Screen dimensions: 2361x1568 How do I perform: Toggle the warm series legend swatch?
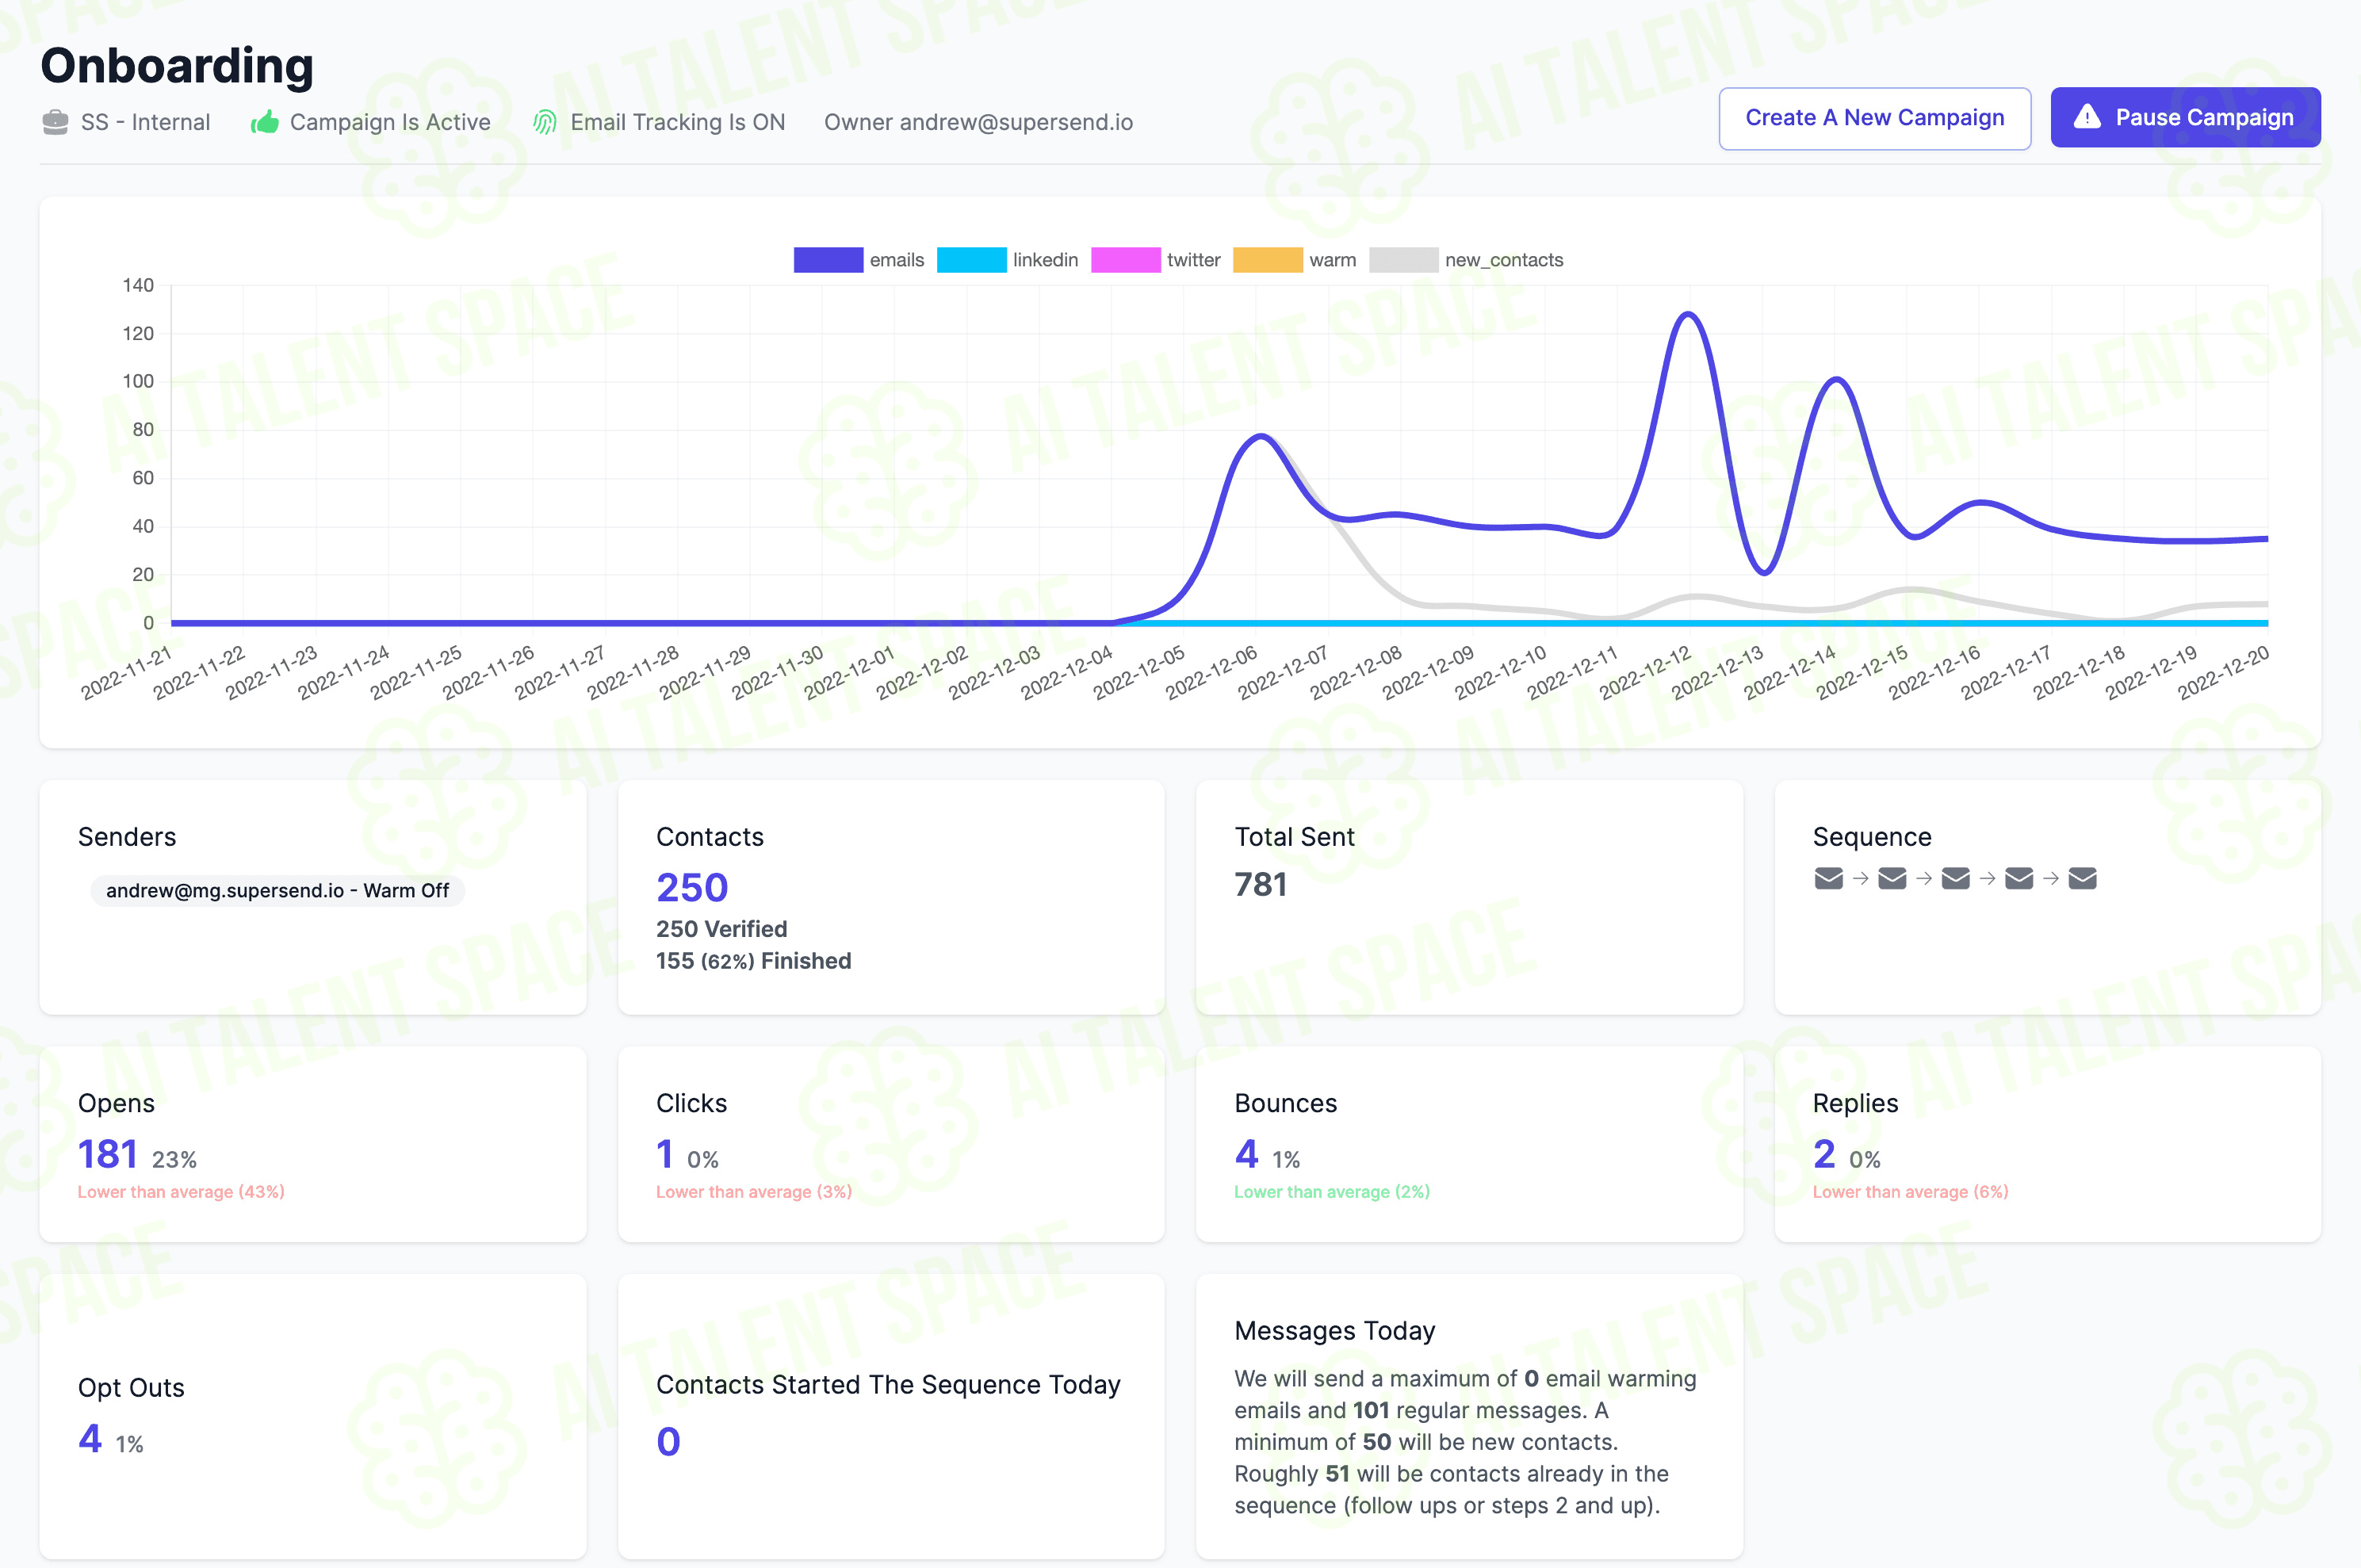pos(1267,260)
